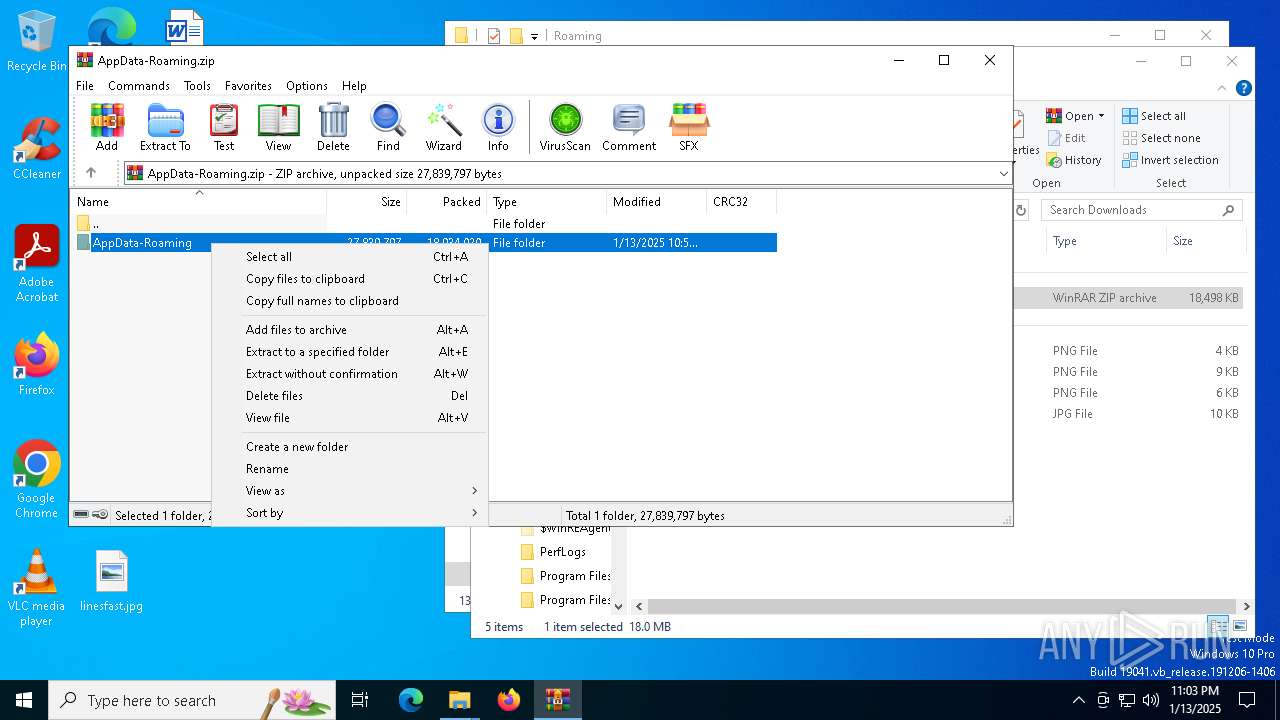Sort by the CRC32 column header
The image size is (1280, 720).
point(741,202)
